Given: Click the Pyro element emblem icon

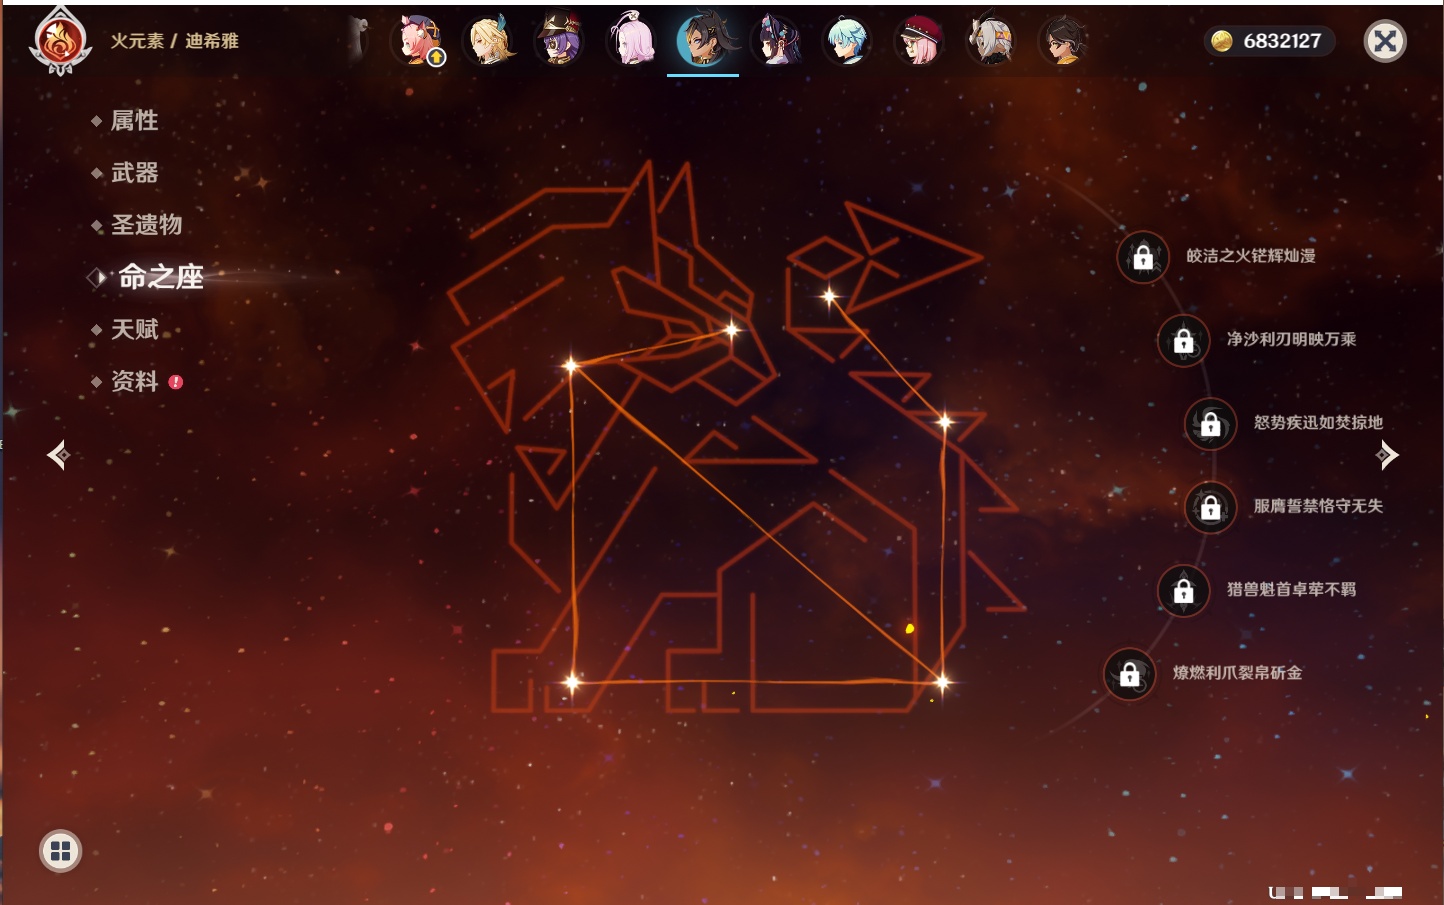Looking at the screenshot, I should 60,41.
